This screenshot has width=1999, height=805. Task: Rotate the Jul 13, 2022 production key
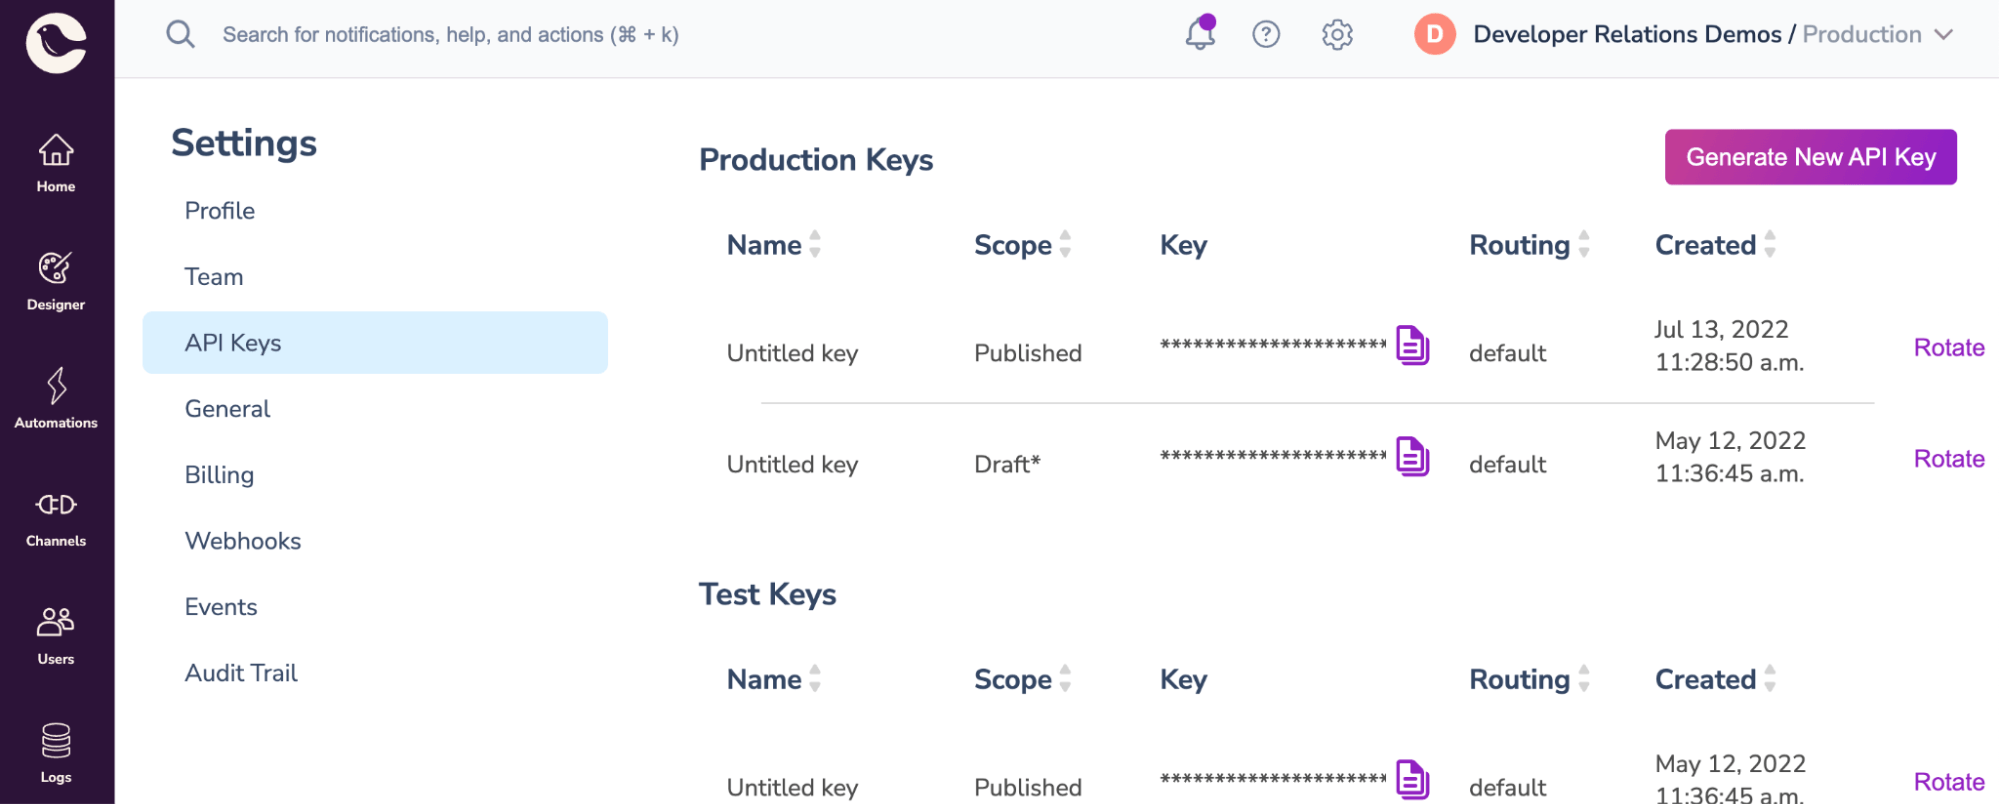[x=1948, y=348]
